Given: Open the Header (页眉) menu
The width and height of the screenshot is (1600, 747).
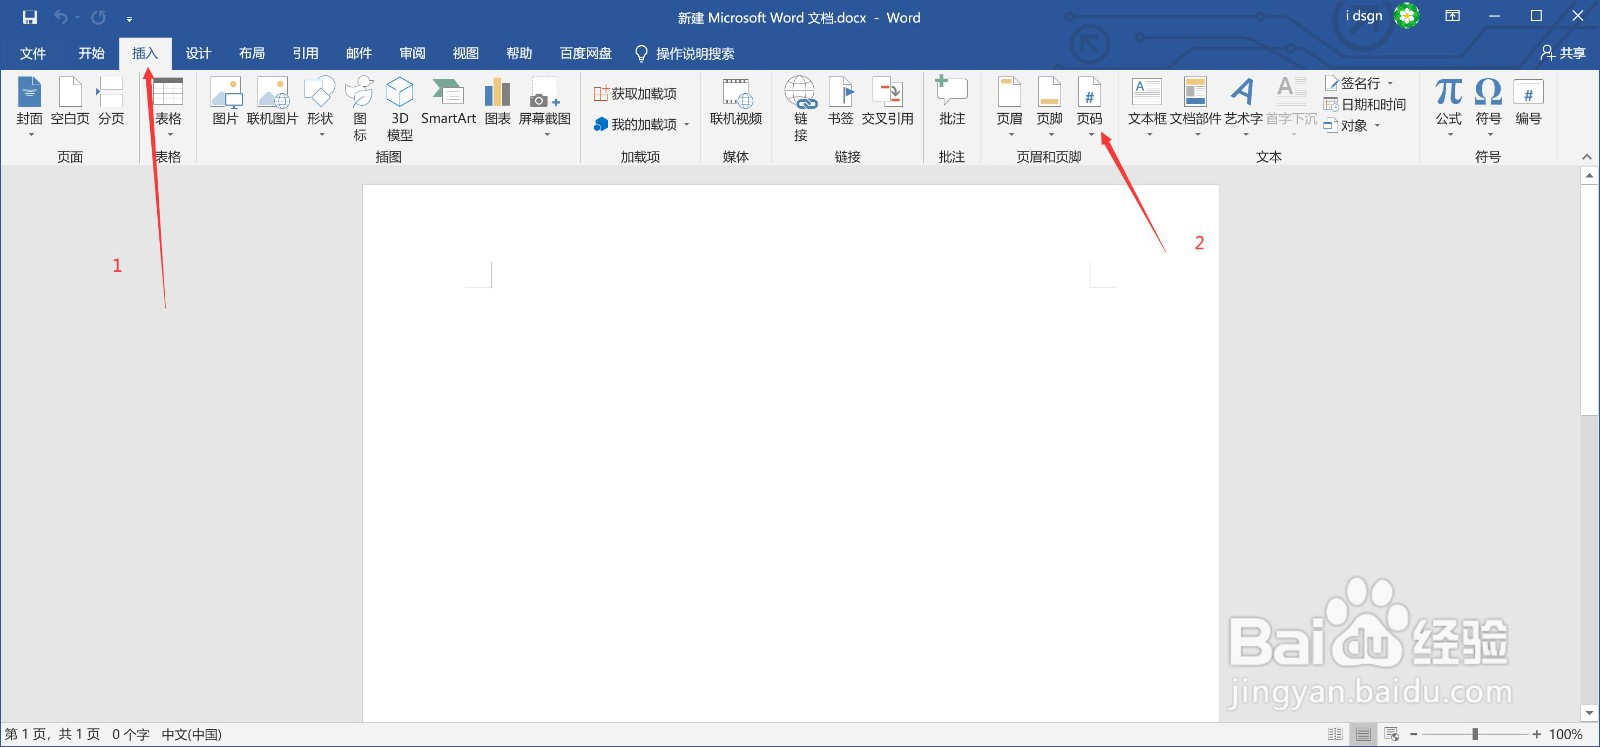Looking at the screenshot, I should pyautogui.click(x=1010, y=106).
